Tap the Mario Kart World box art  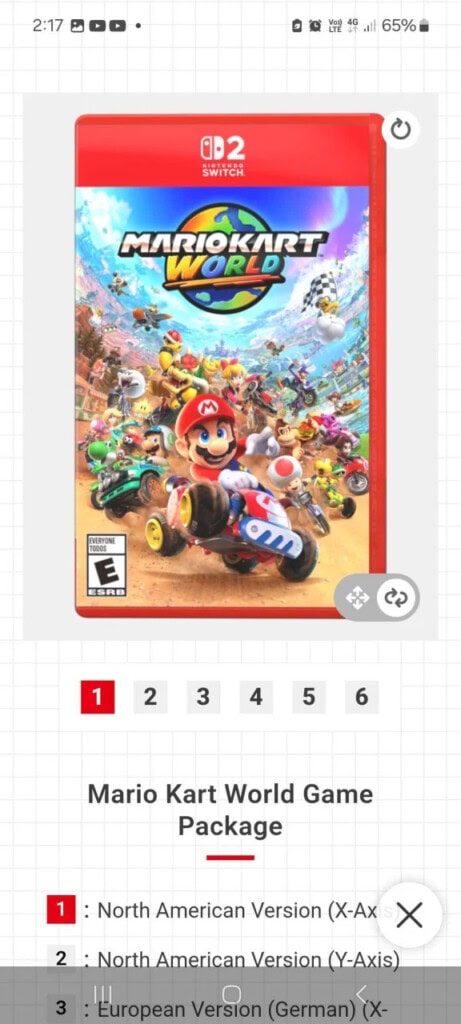[230, 366]
